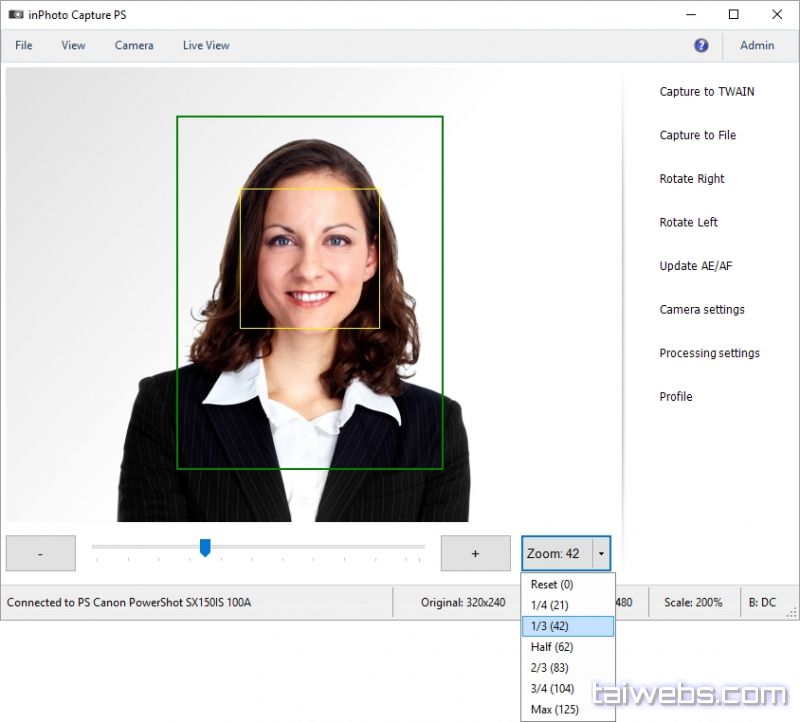Click the Admin button
The height and width of the screenshot is (722, 800).
coord(757,45)
